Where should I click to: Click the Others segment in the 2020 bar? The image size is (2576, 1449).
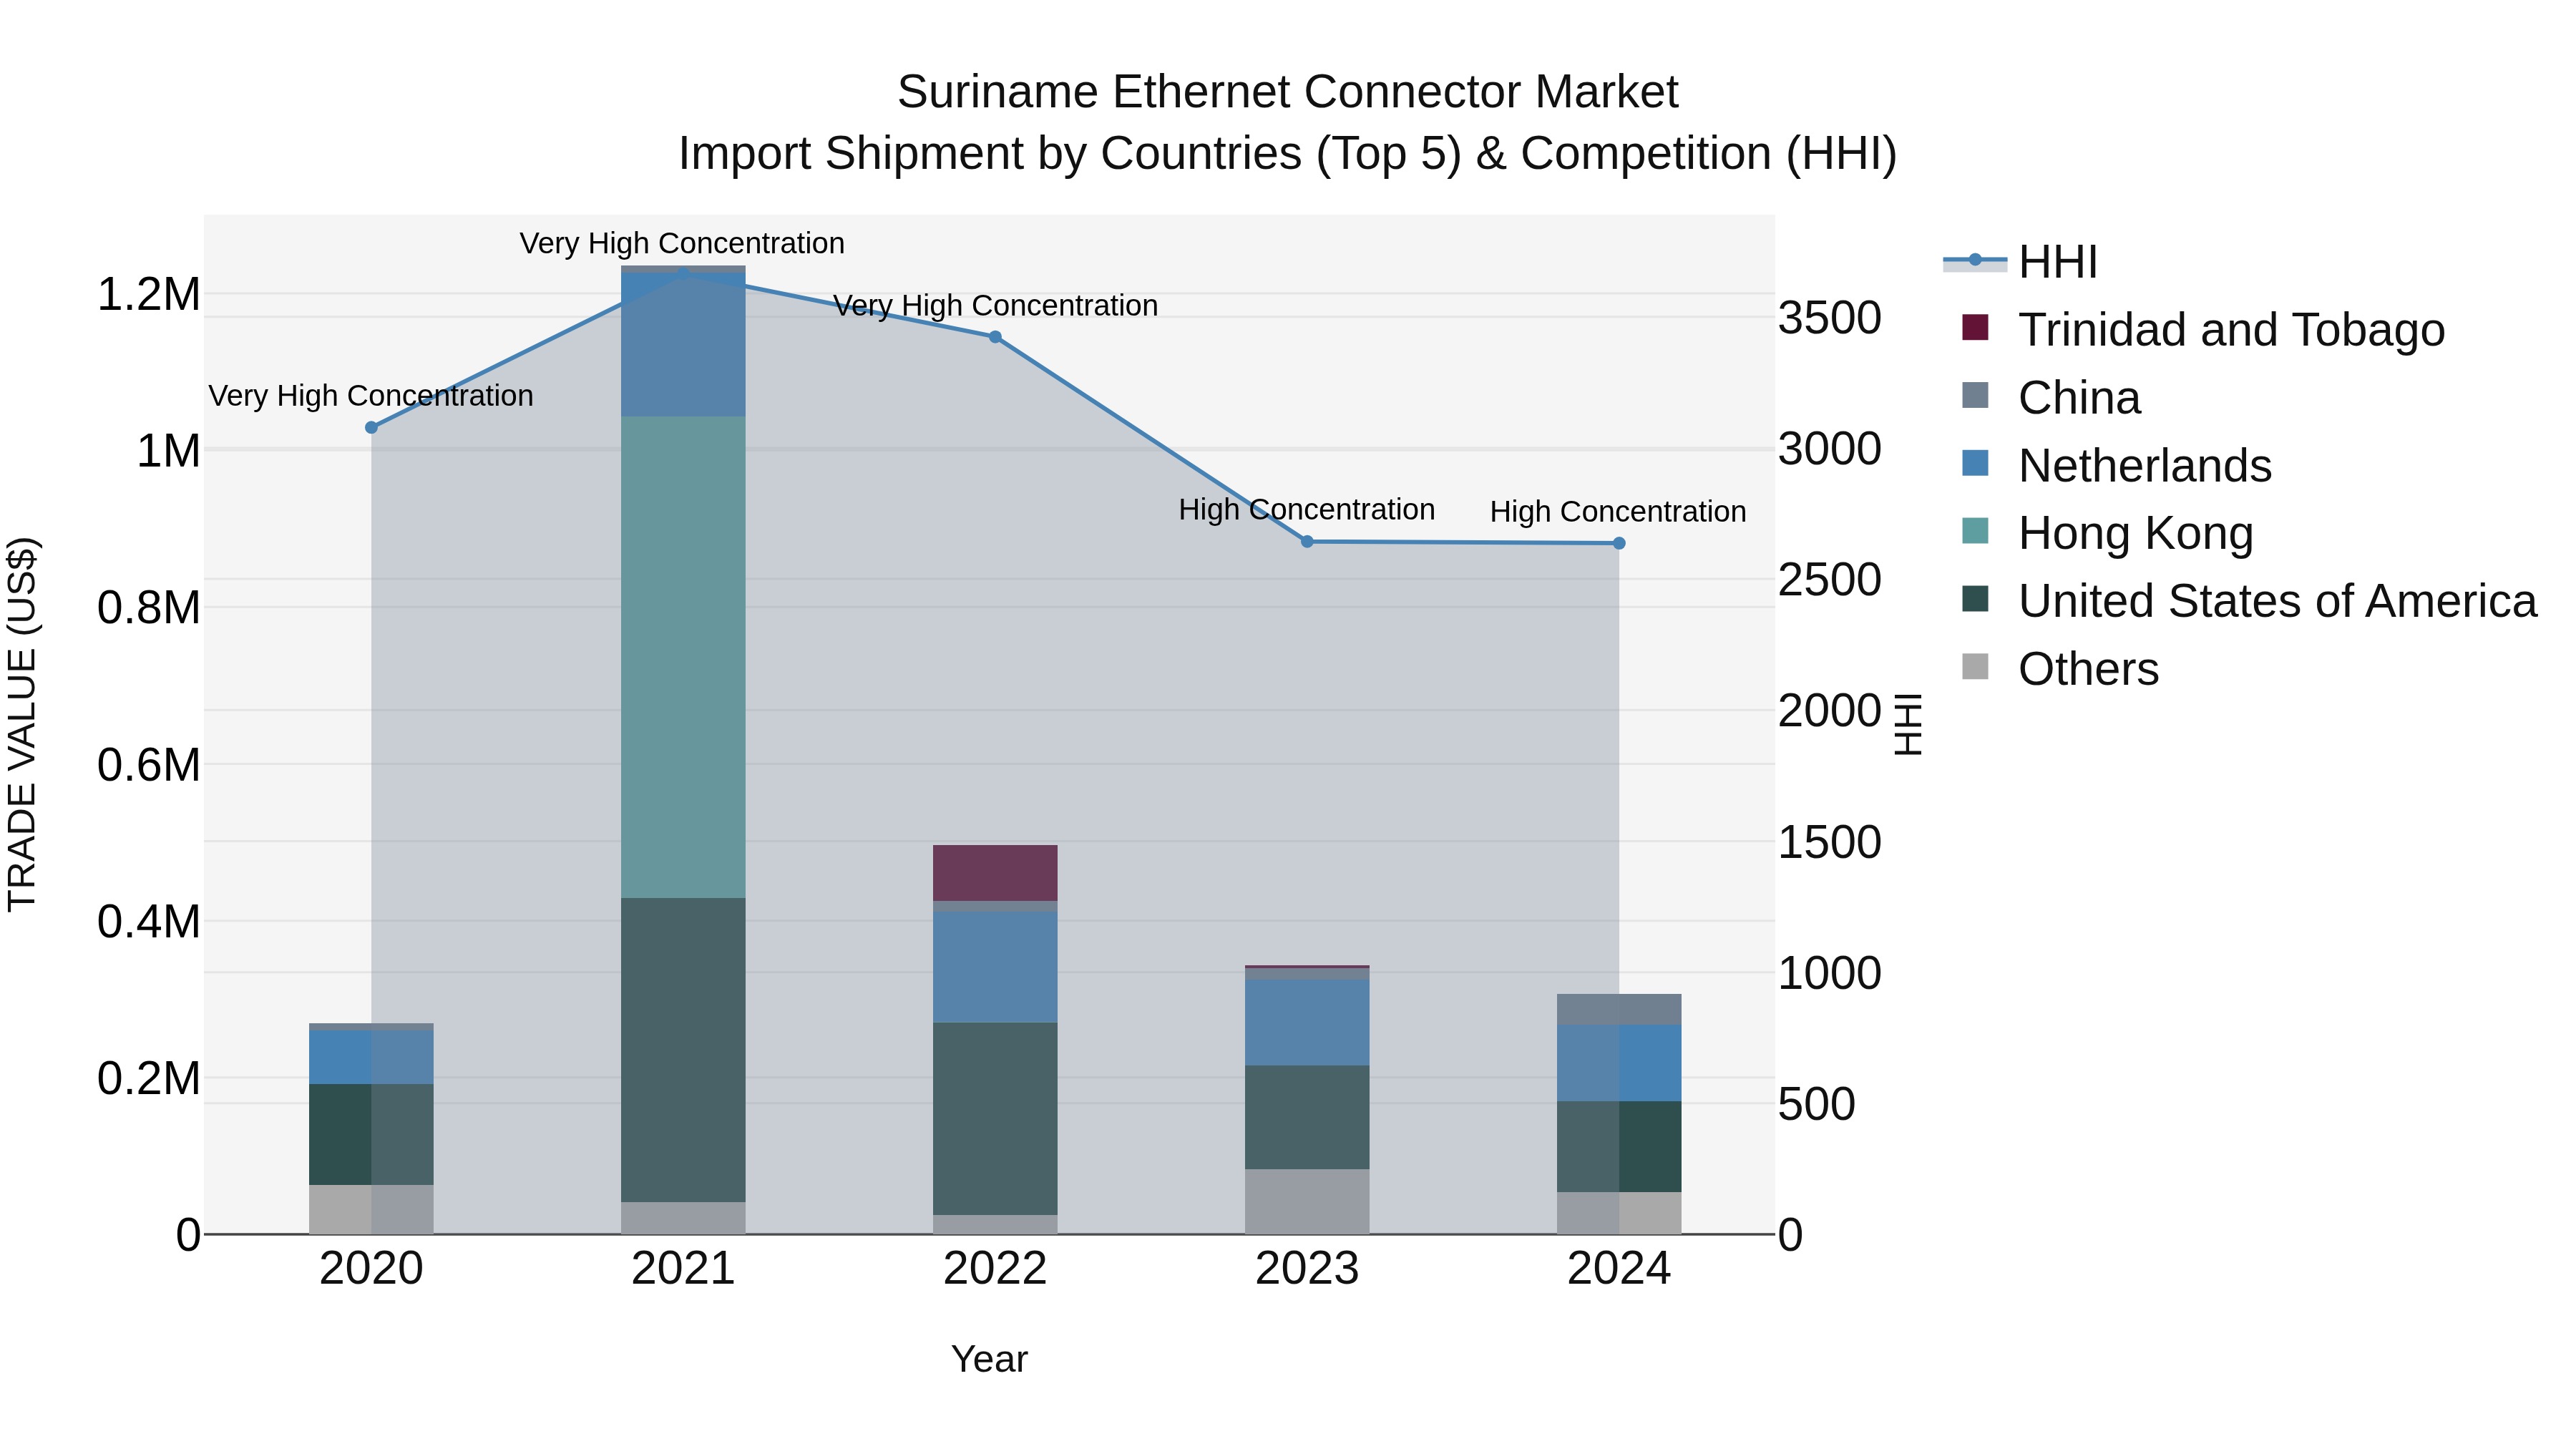click(371, 1209)
